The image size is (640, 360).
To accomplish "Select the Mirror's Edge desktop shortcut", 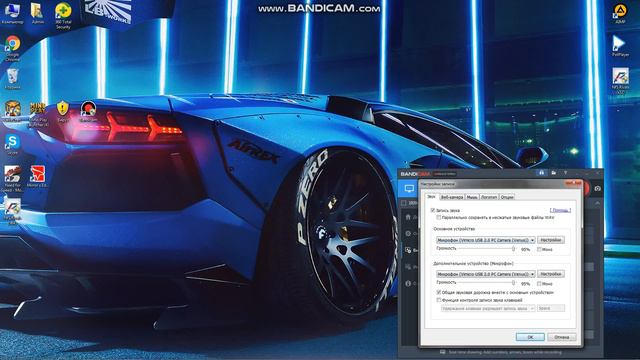I will tap(38, 176).
